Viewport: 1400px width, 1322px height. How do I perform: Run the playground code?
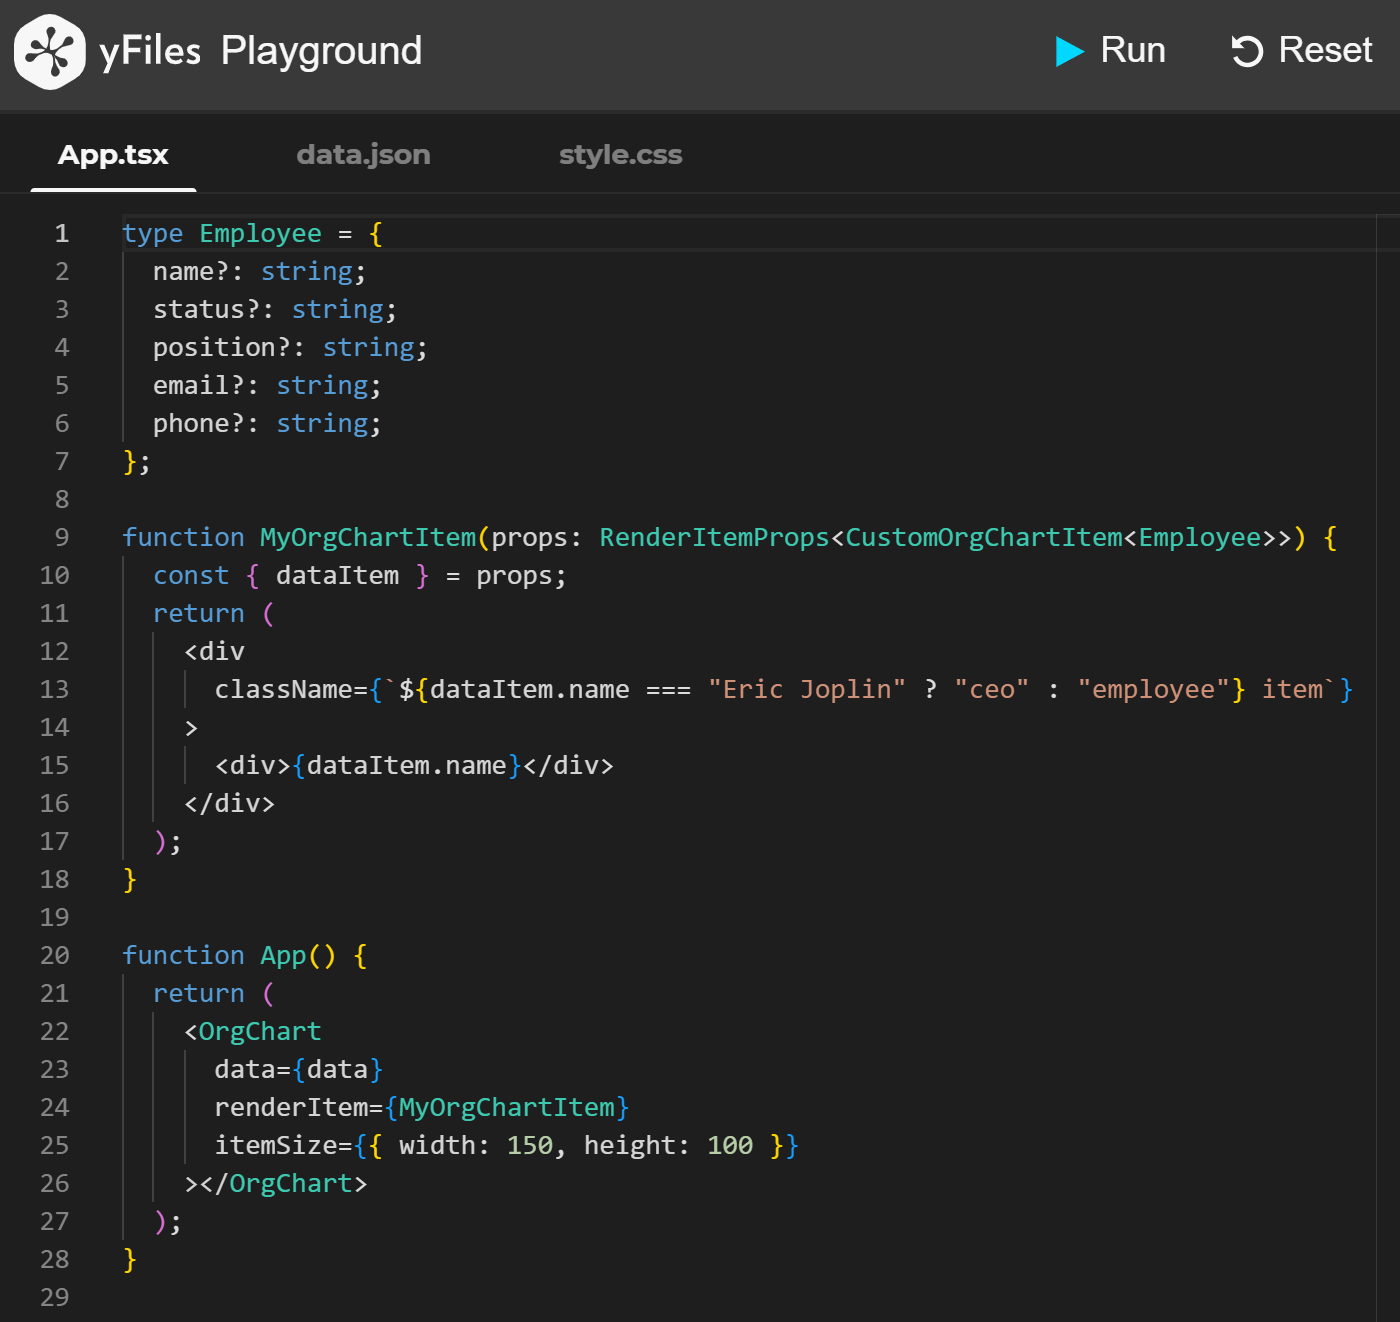[x=1111, y=50]
